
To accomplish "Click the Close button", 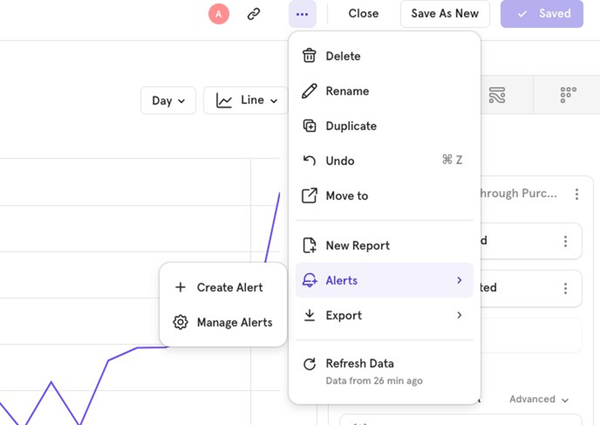I will point(363,14).
